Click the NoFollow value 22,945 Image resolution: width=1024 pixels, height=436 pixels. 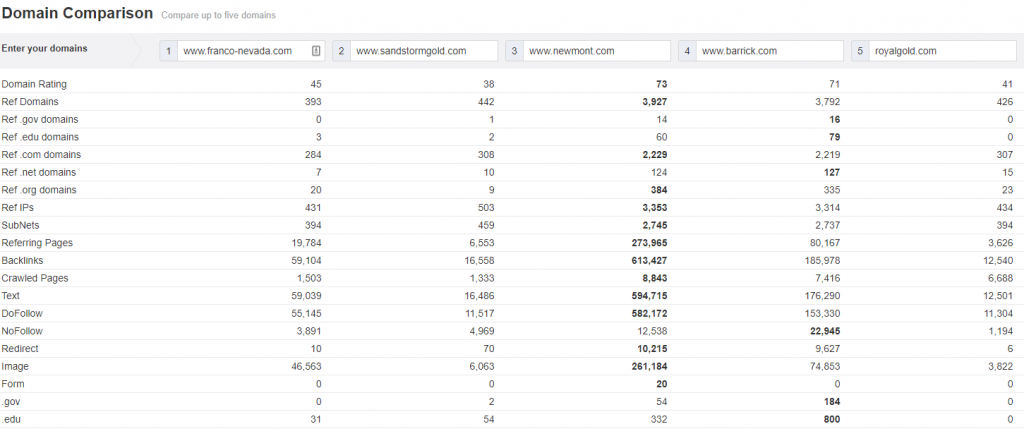(x=825, y=331)
